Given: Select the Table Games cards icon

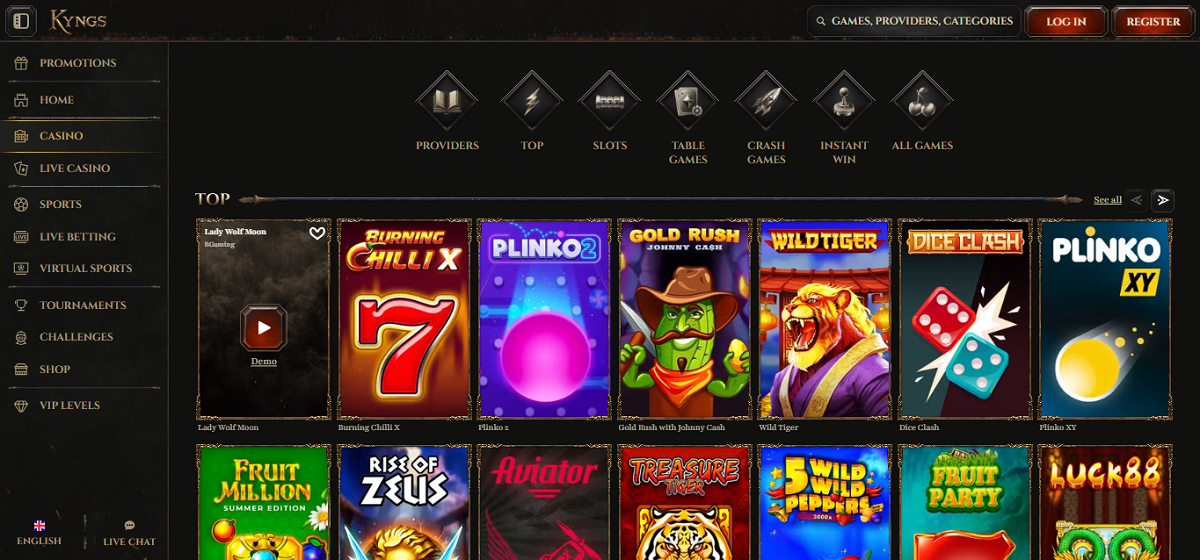Looking at the screenshot, I should pos(688,101).
